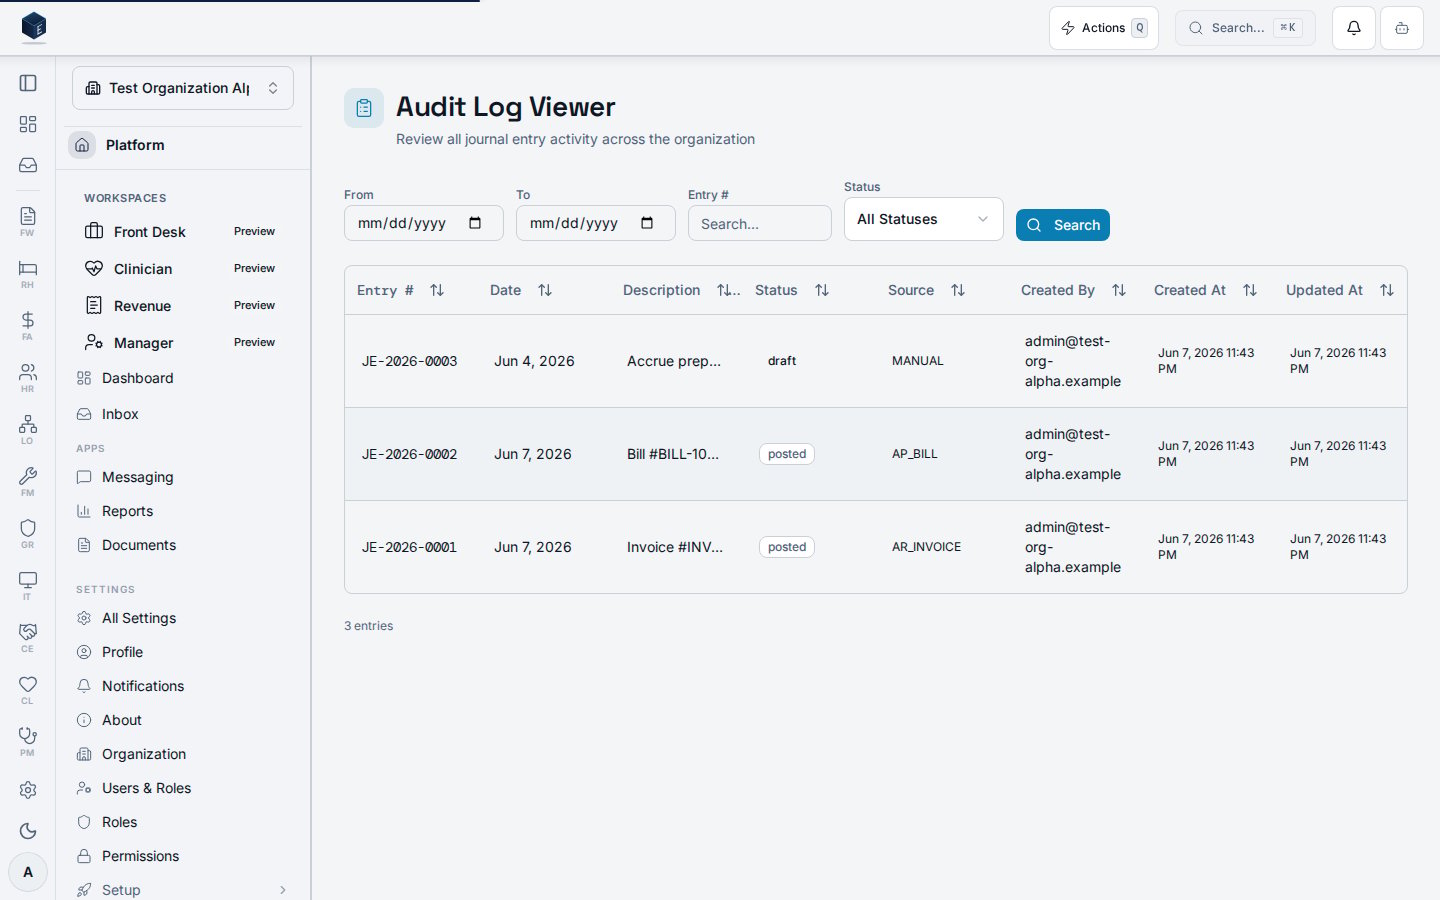Select entry JE-2026-0002
The image size is (1440, 900).
point(876,454)
